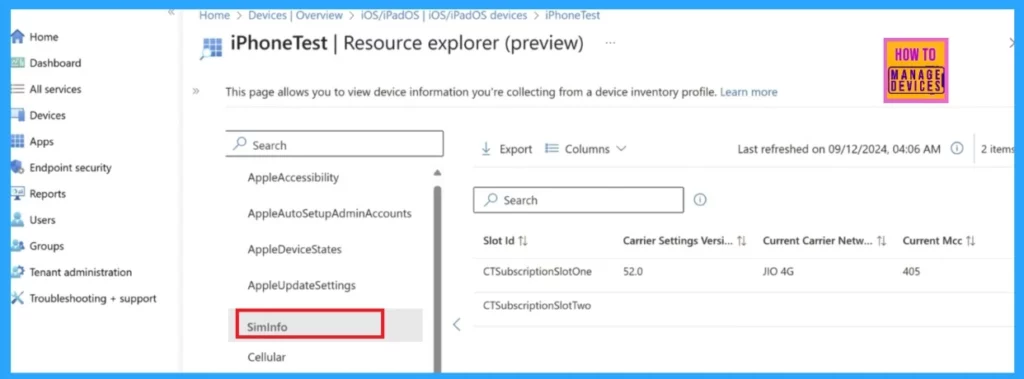Click info icon beside last refreshed time

pos(957,148)
